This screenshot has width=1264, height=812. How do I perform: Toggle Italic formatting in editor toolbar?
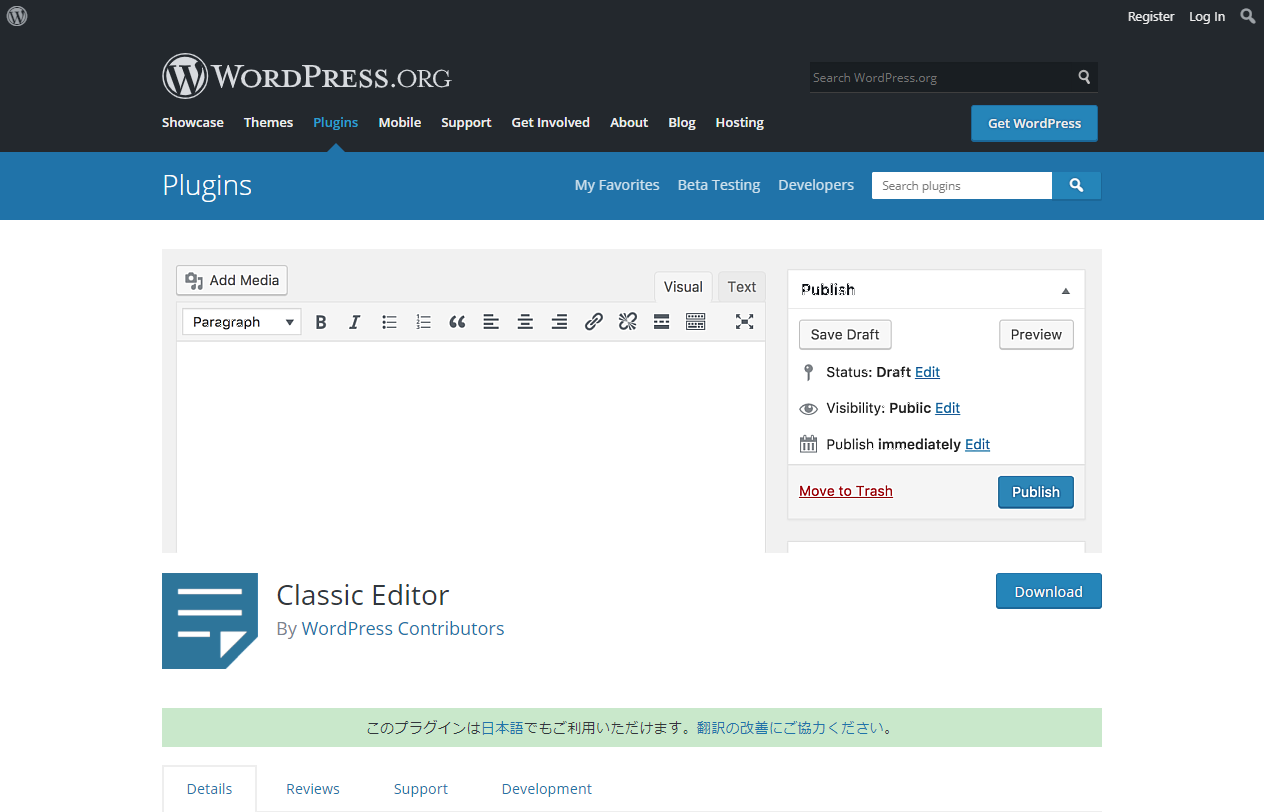tap(354, 322)
